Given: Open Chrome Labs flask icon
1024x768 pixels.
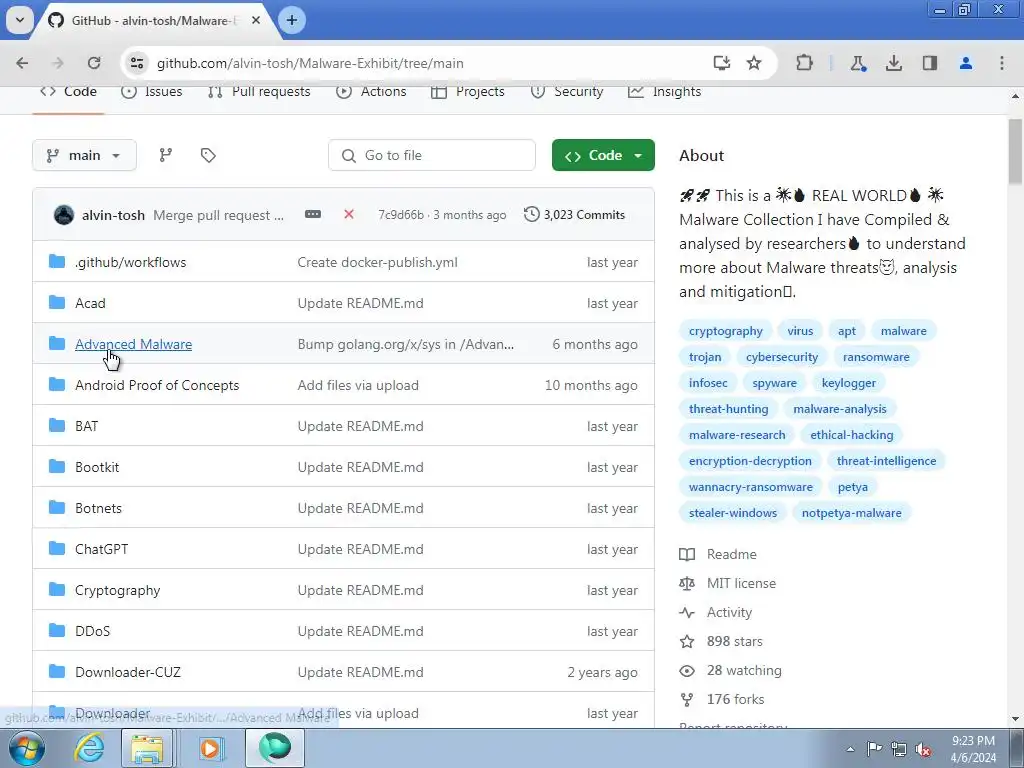Looking at the screenshot, I should tap(858, 63).
